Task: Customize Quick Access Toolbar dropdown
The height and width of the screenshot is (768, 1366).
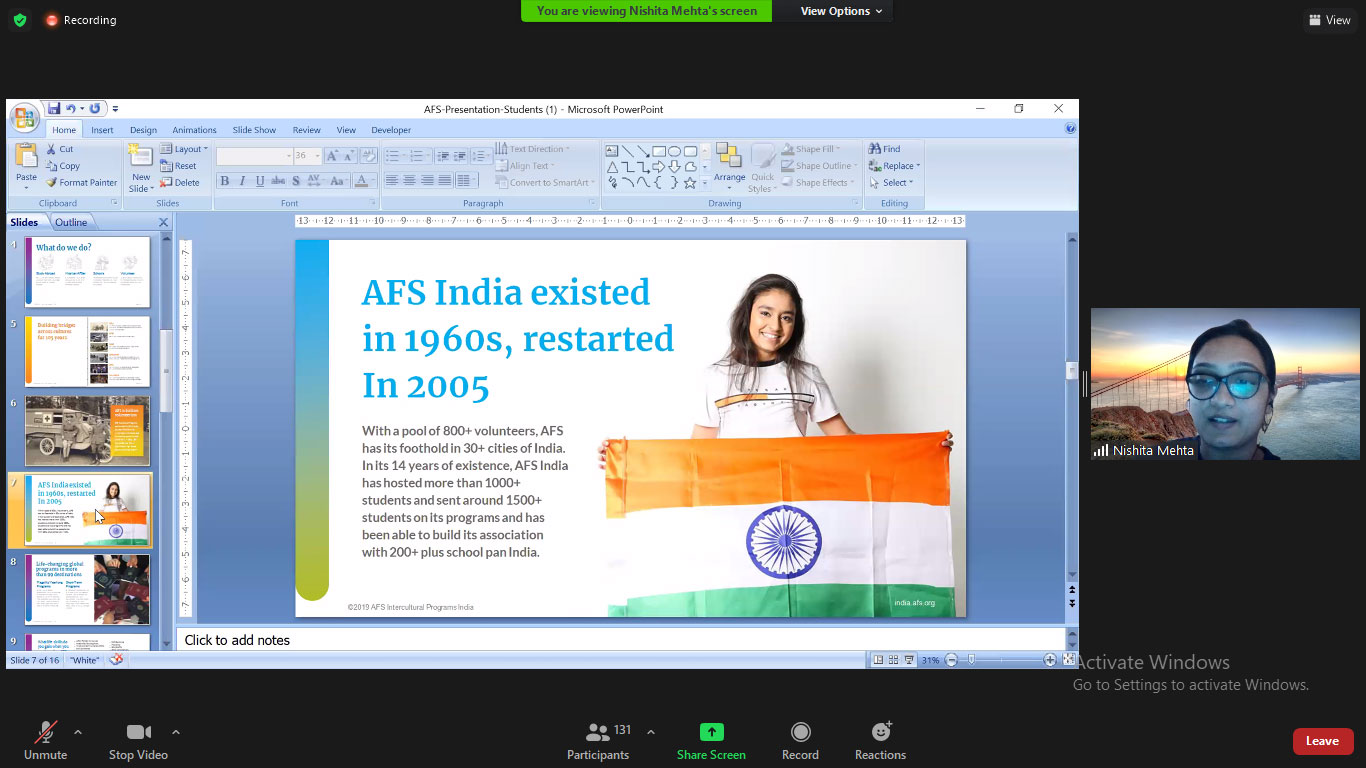Action: click(115, 109)
